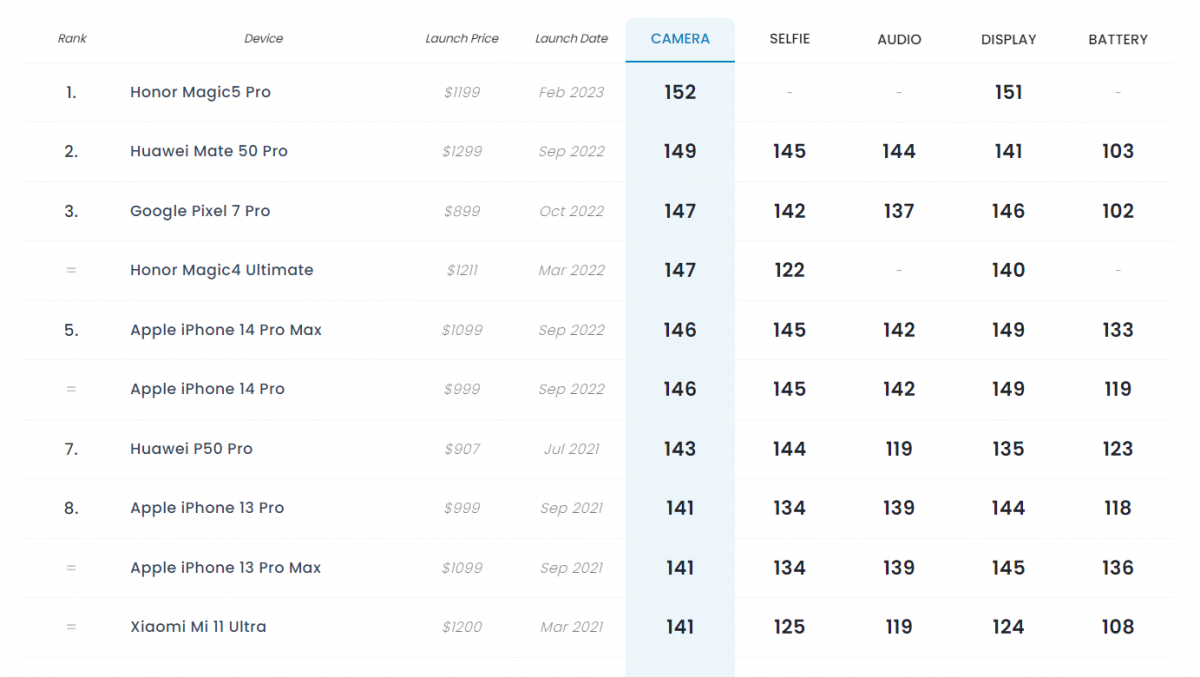This screenshot has height=677, width=1200.
Task: Open Apple iPhone 13 Pro Max link
Action: 225,568
